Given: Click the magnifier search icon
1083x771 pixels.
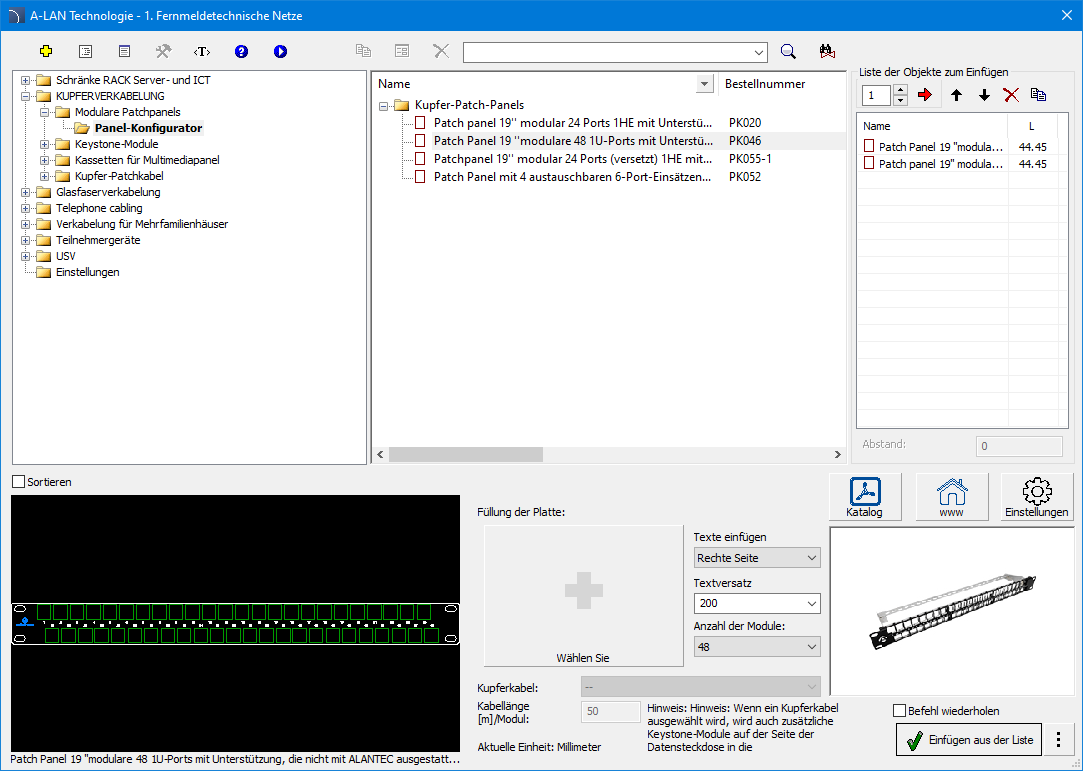Looking at the screenshot, I should 788,52.
